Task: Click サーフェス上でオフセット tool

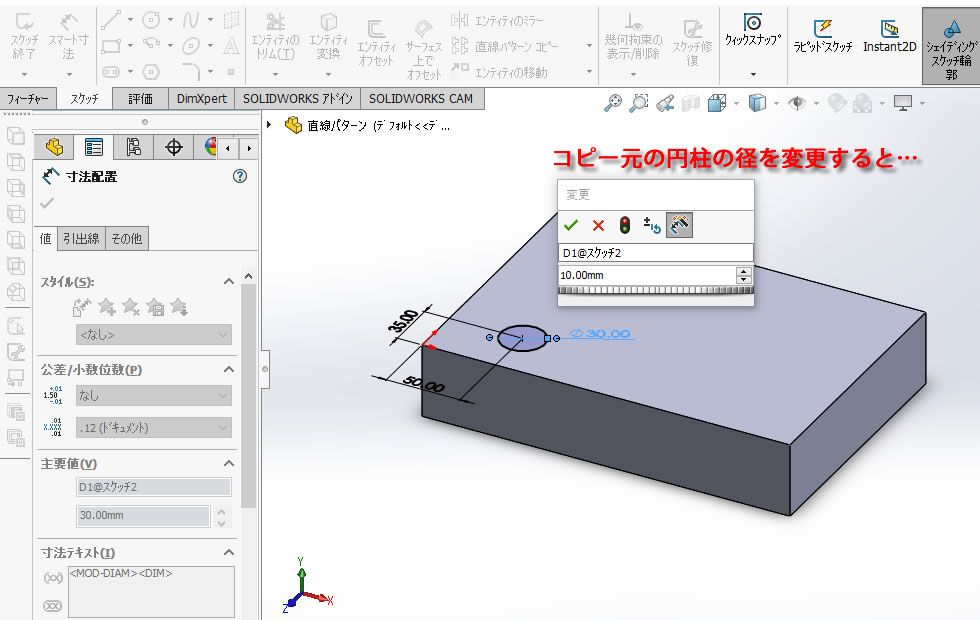Action: pos(424,50)
